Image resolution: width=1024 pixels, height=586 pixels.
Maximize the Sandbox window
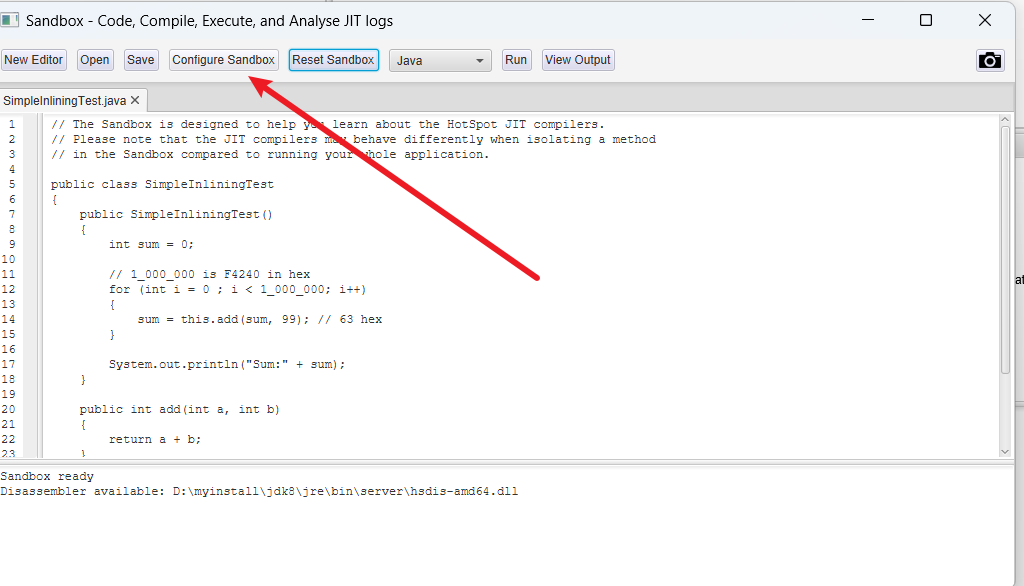[x=926, y=20]
